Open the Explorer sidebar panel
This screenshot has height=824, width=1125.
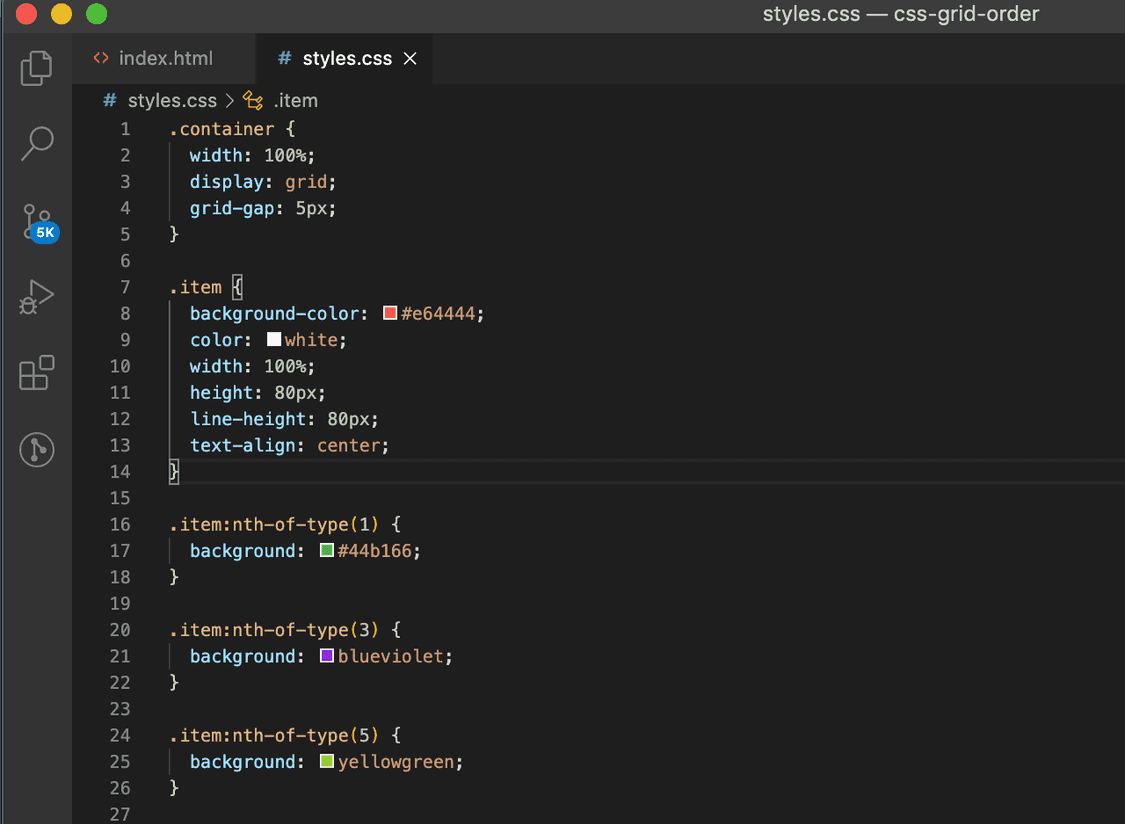[x=37, y=68]
